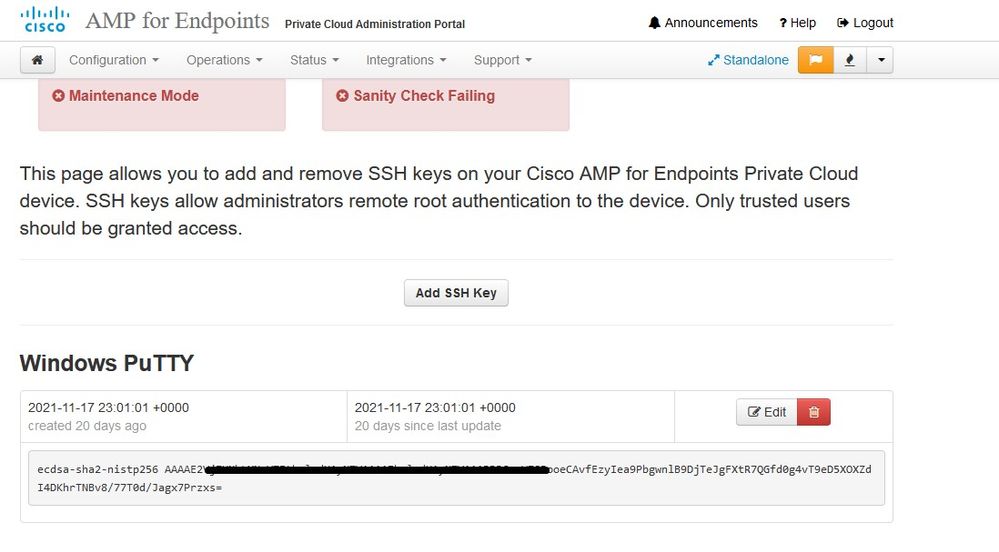Open the Integrations menu
Screen dimensions: 999x552
(405, 60)
